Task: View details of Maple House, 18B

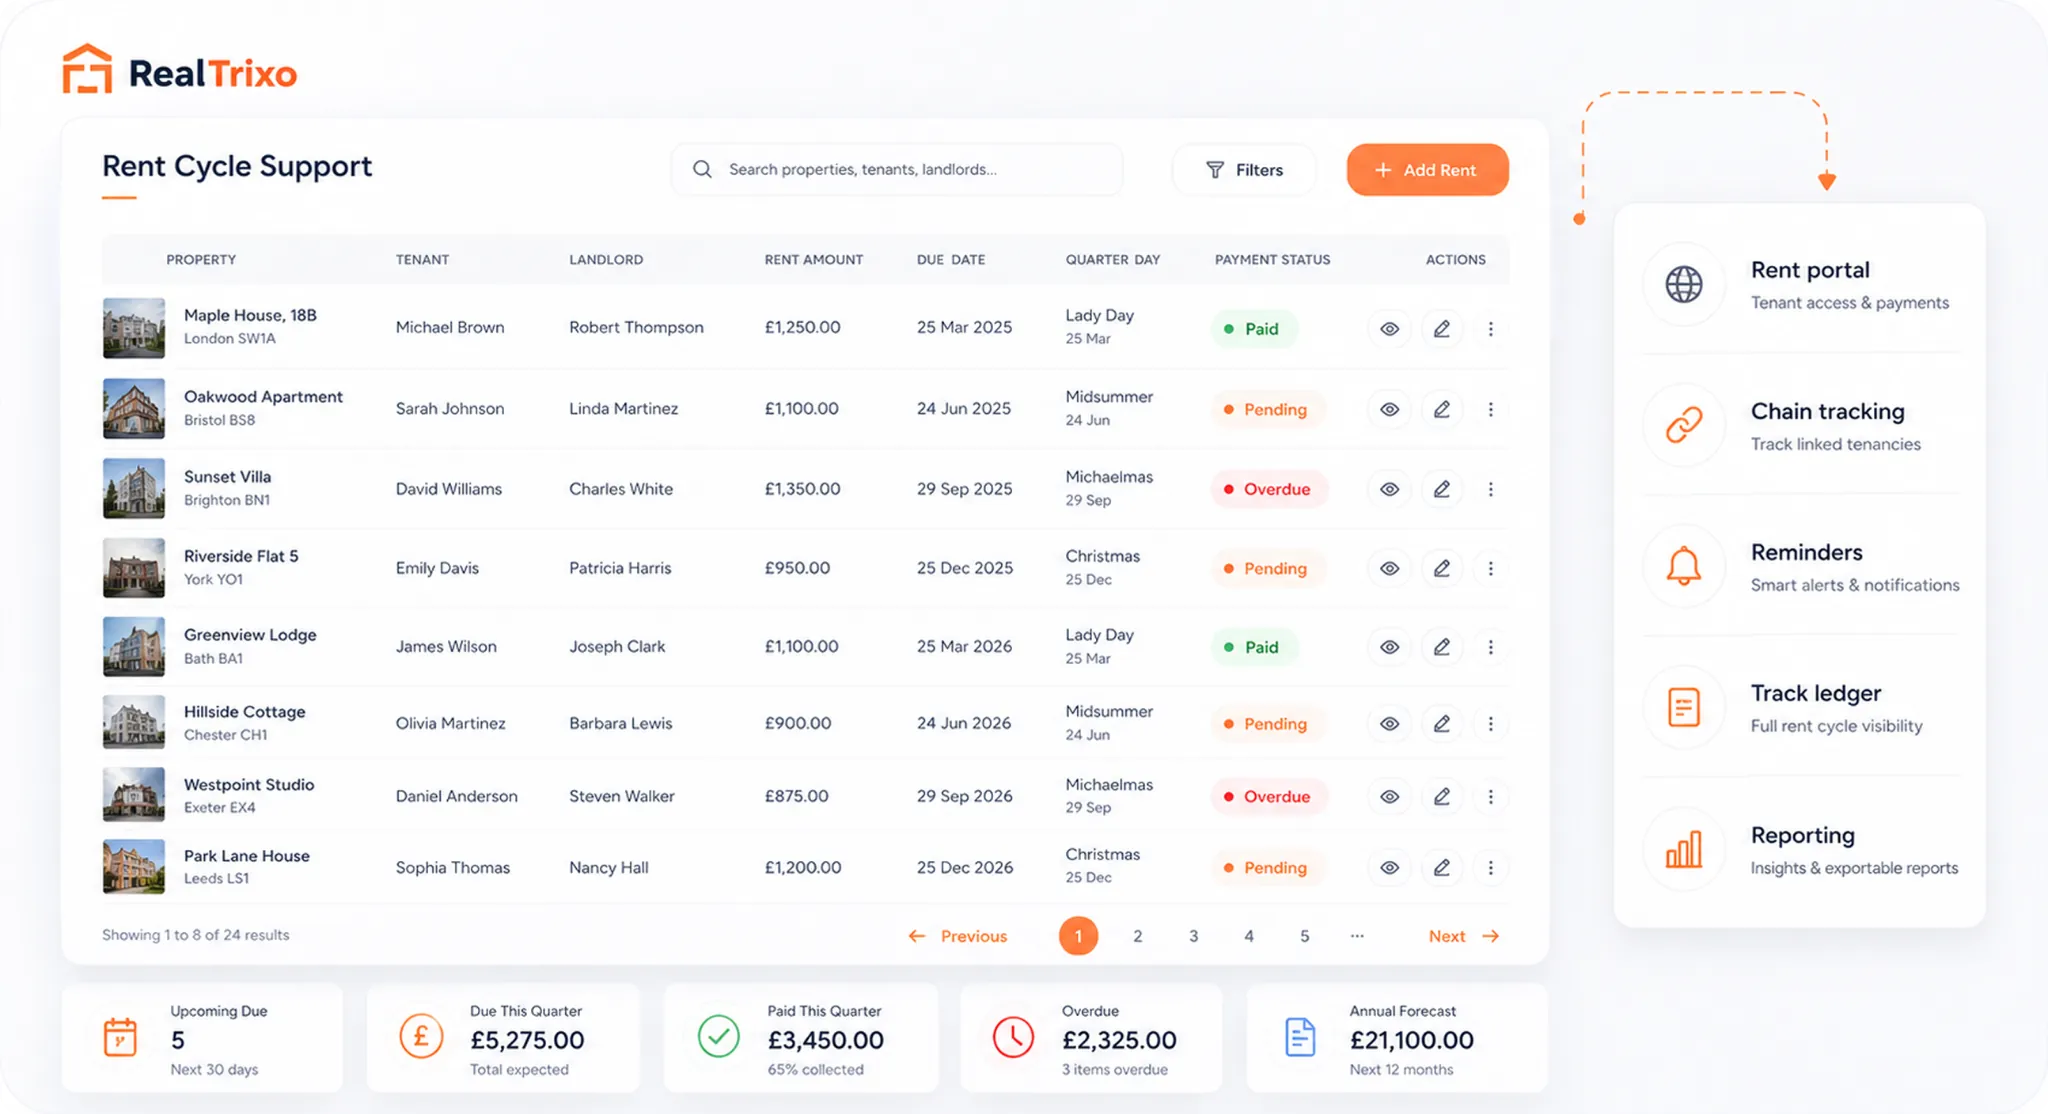Action: tap(1389, 329)
